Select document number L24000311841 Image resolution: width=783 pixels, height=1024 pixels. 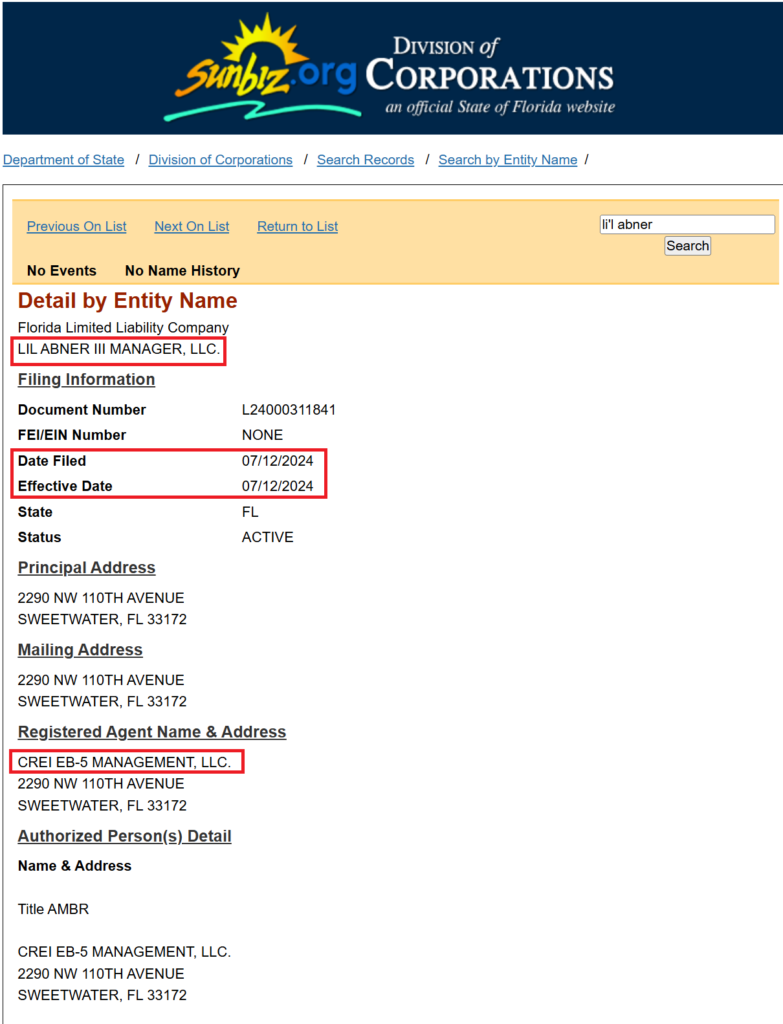tap(289, 410)
